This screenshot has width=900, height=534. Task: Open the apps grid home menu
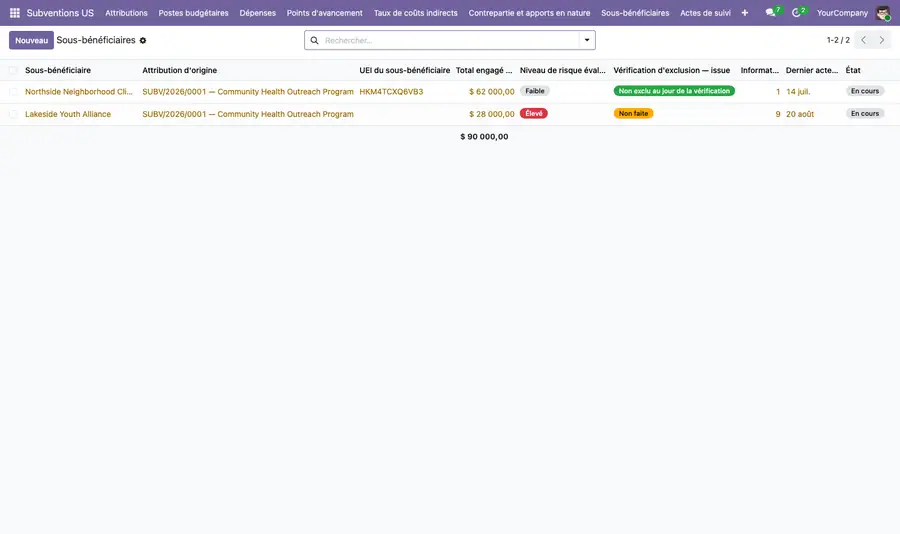pos(15,13)
